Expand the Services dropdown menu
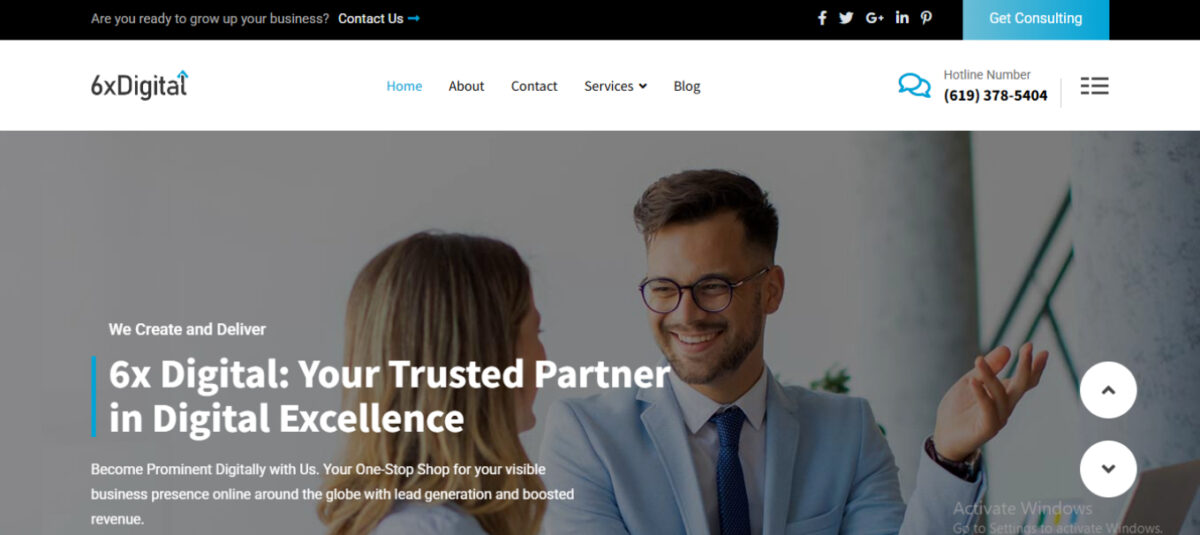The image size is (1200, 535). (x=615, y=86)
